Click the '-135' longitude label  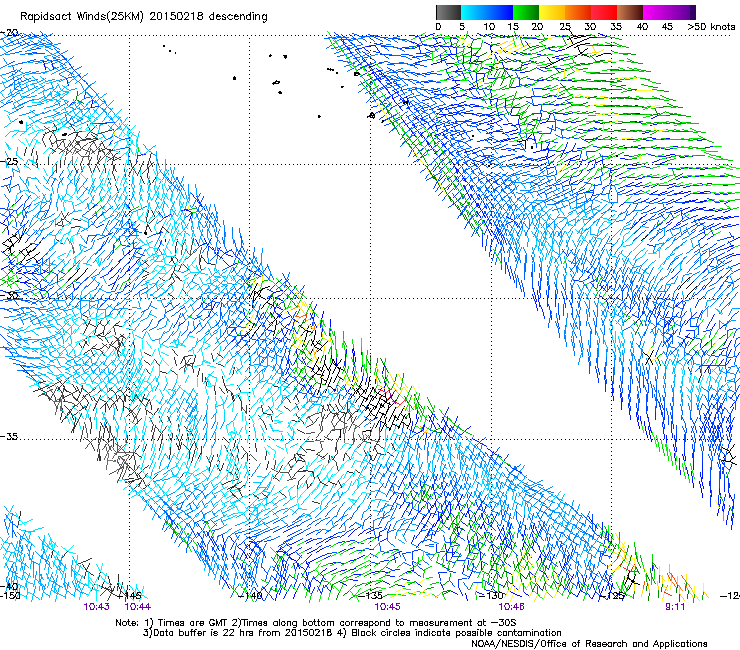click(x=370, y=596)
